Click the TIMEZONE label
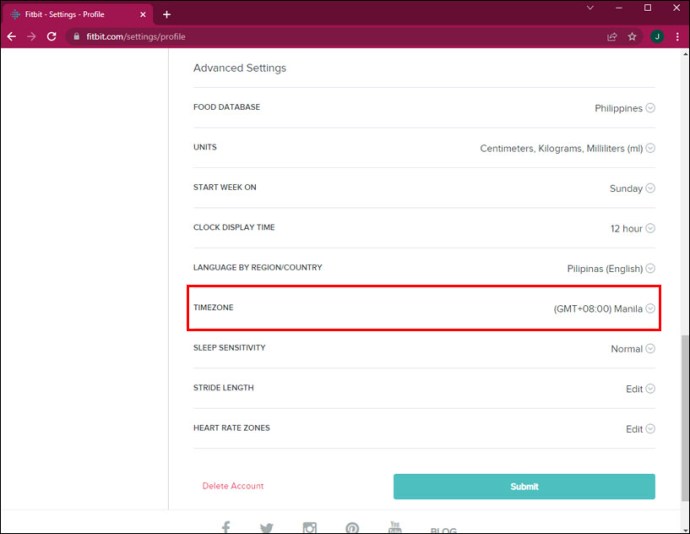 coord(213,307)
